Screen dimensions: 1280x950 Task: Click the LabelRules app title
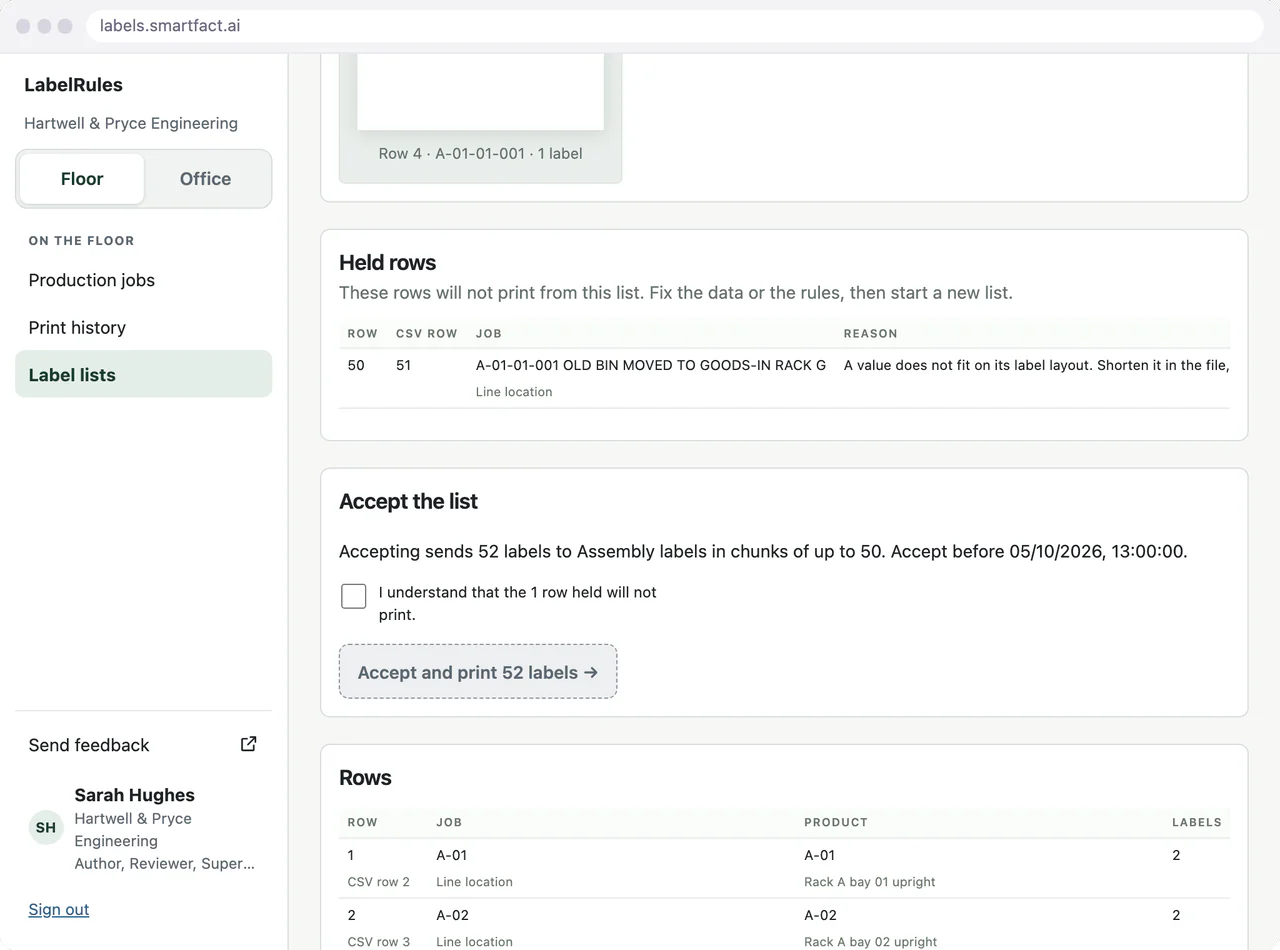[74, 85]
